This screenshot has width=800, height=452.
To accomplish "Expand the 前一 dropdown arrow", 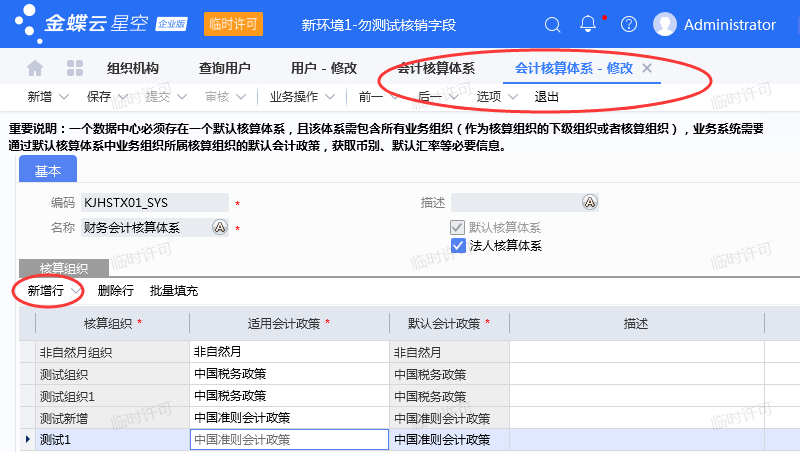I will click(x=394, y=96).
